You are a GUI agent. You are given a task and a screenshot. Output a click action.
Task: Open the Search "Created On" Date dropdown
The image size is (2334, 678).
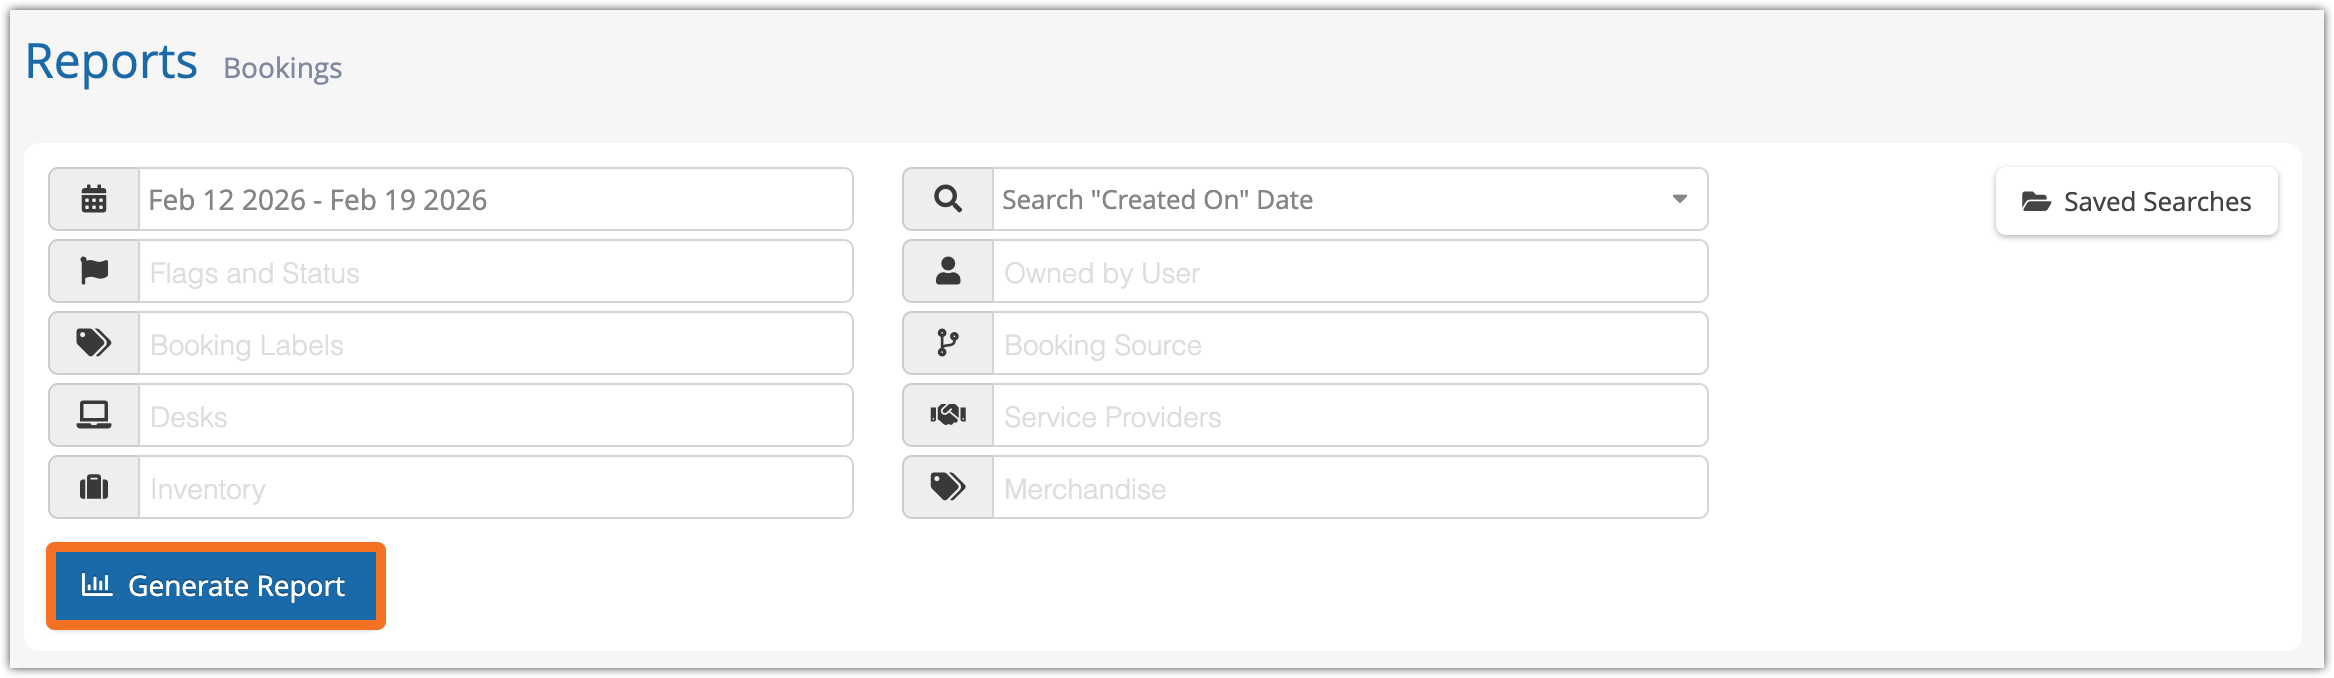[x=1330, y=200]
